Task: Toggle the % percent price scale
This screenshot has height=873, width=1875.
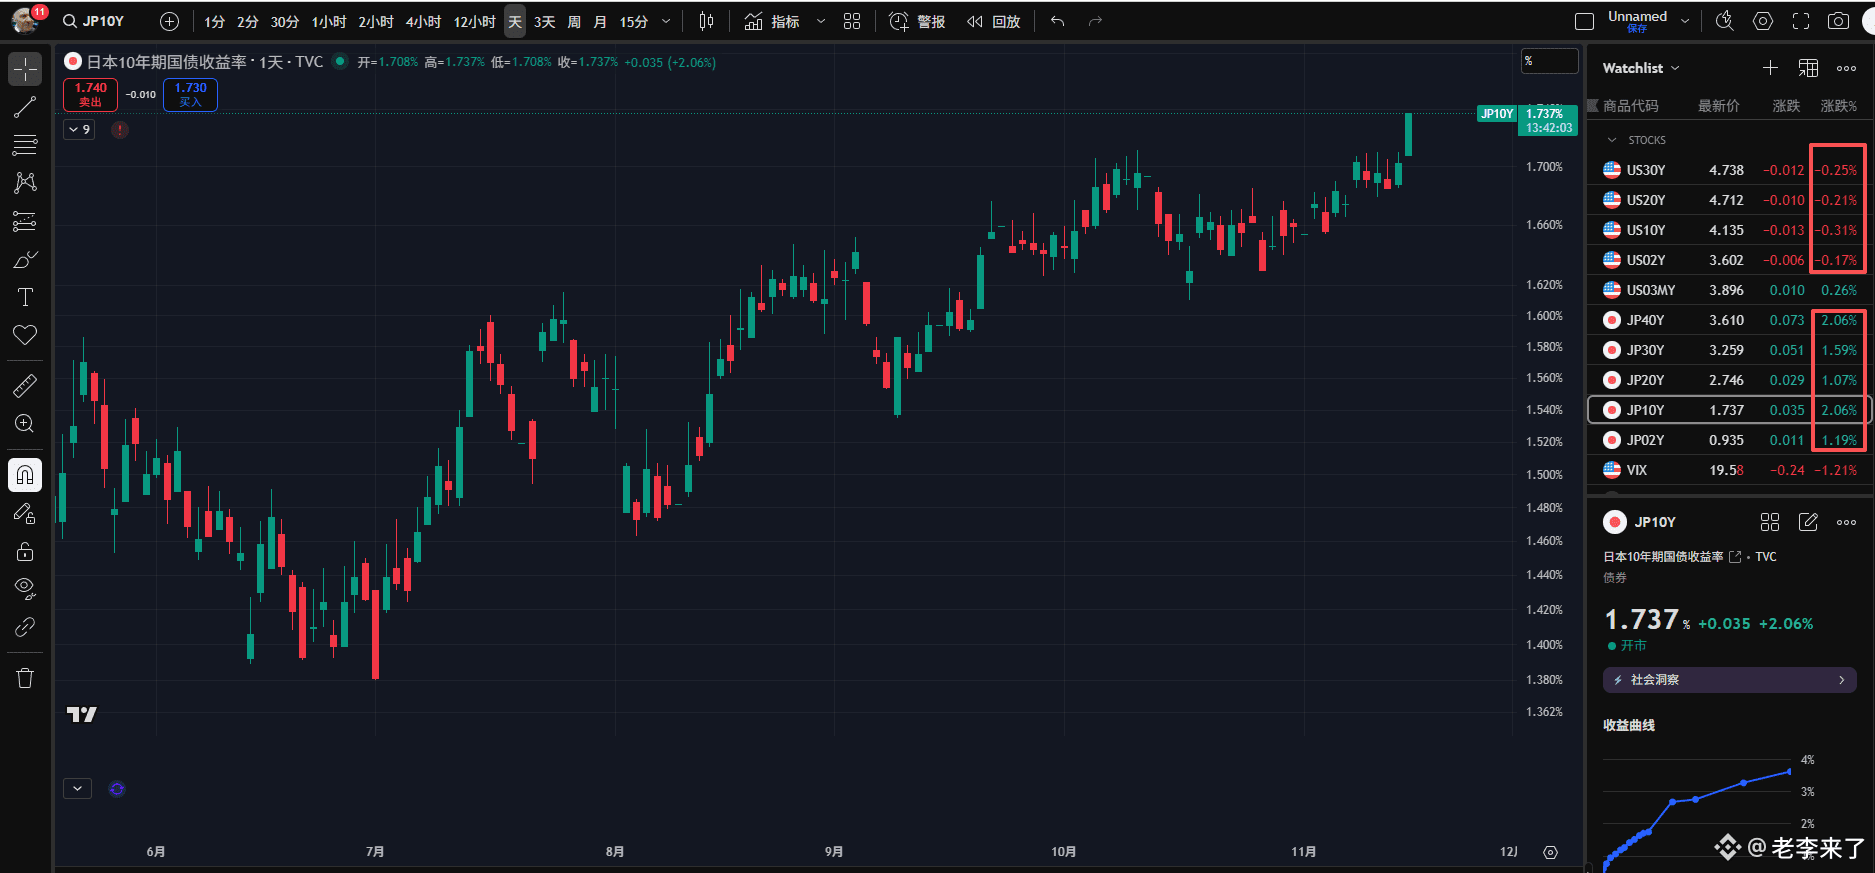Action: 1549,61
